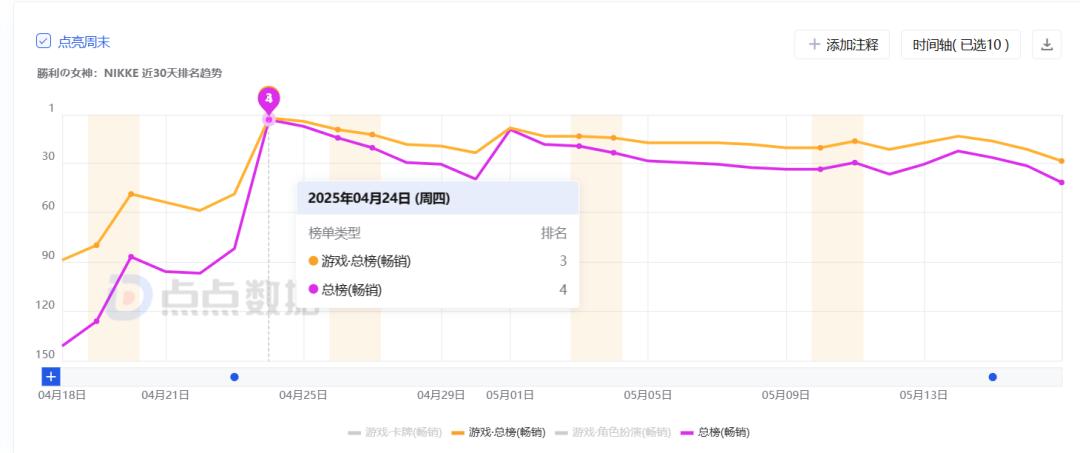Click the orange dot beside 游戏-总榜(畅销) in the tooltip

(313, 261)
